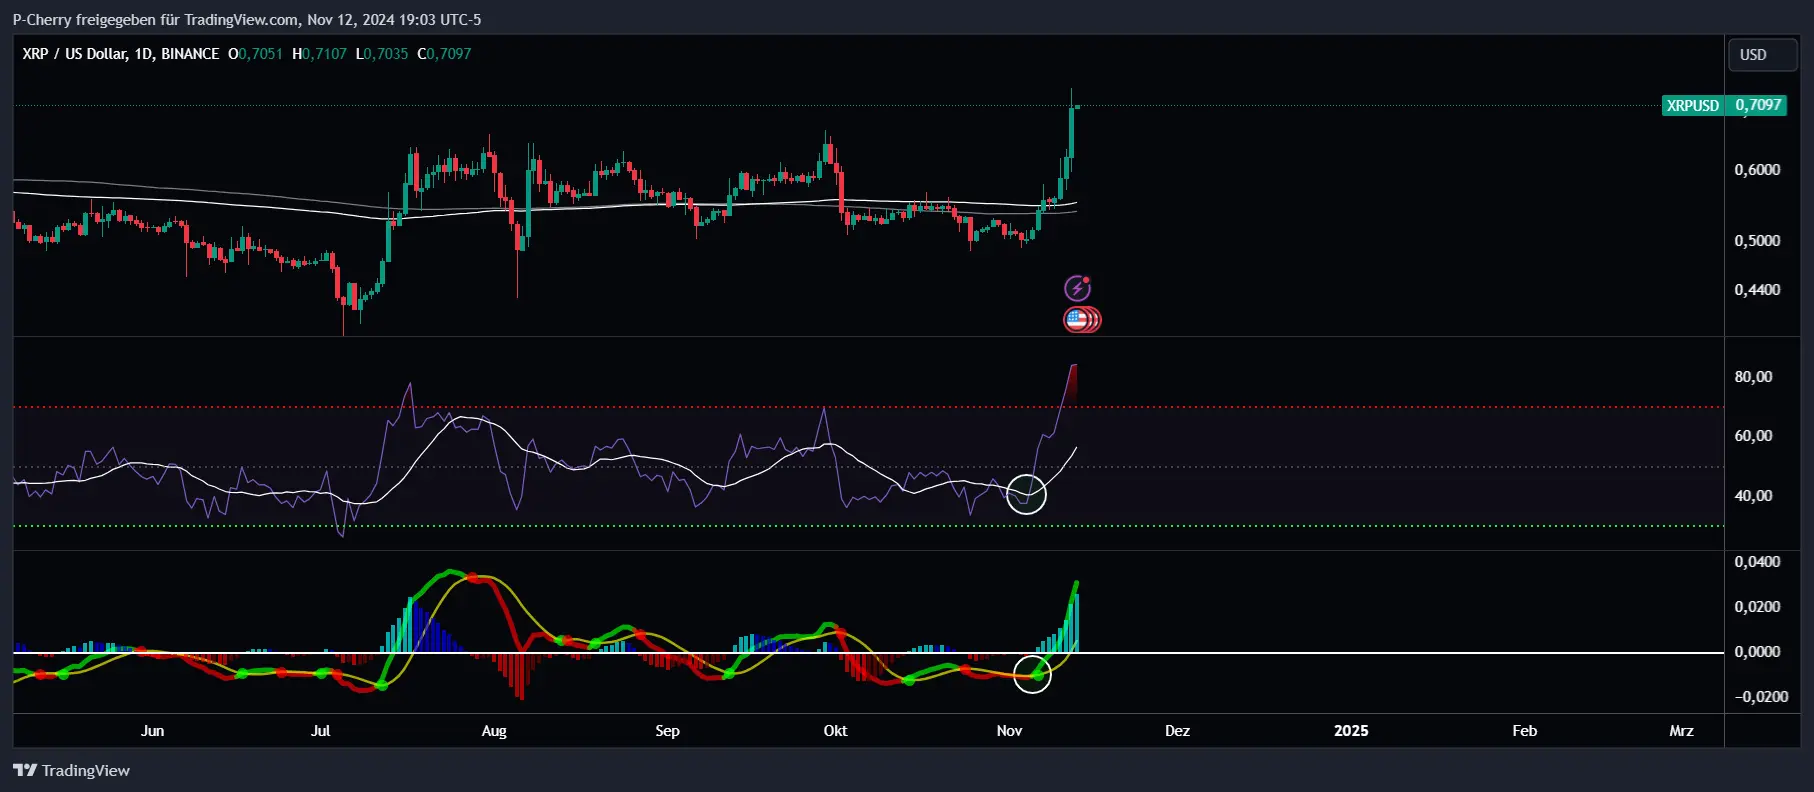The width and height of the screenshot is (1814, 792).
Task: Click the Jun label on time axis
Action: pos(152,730)
